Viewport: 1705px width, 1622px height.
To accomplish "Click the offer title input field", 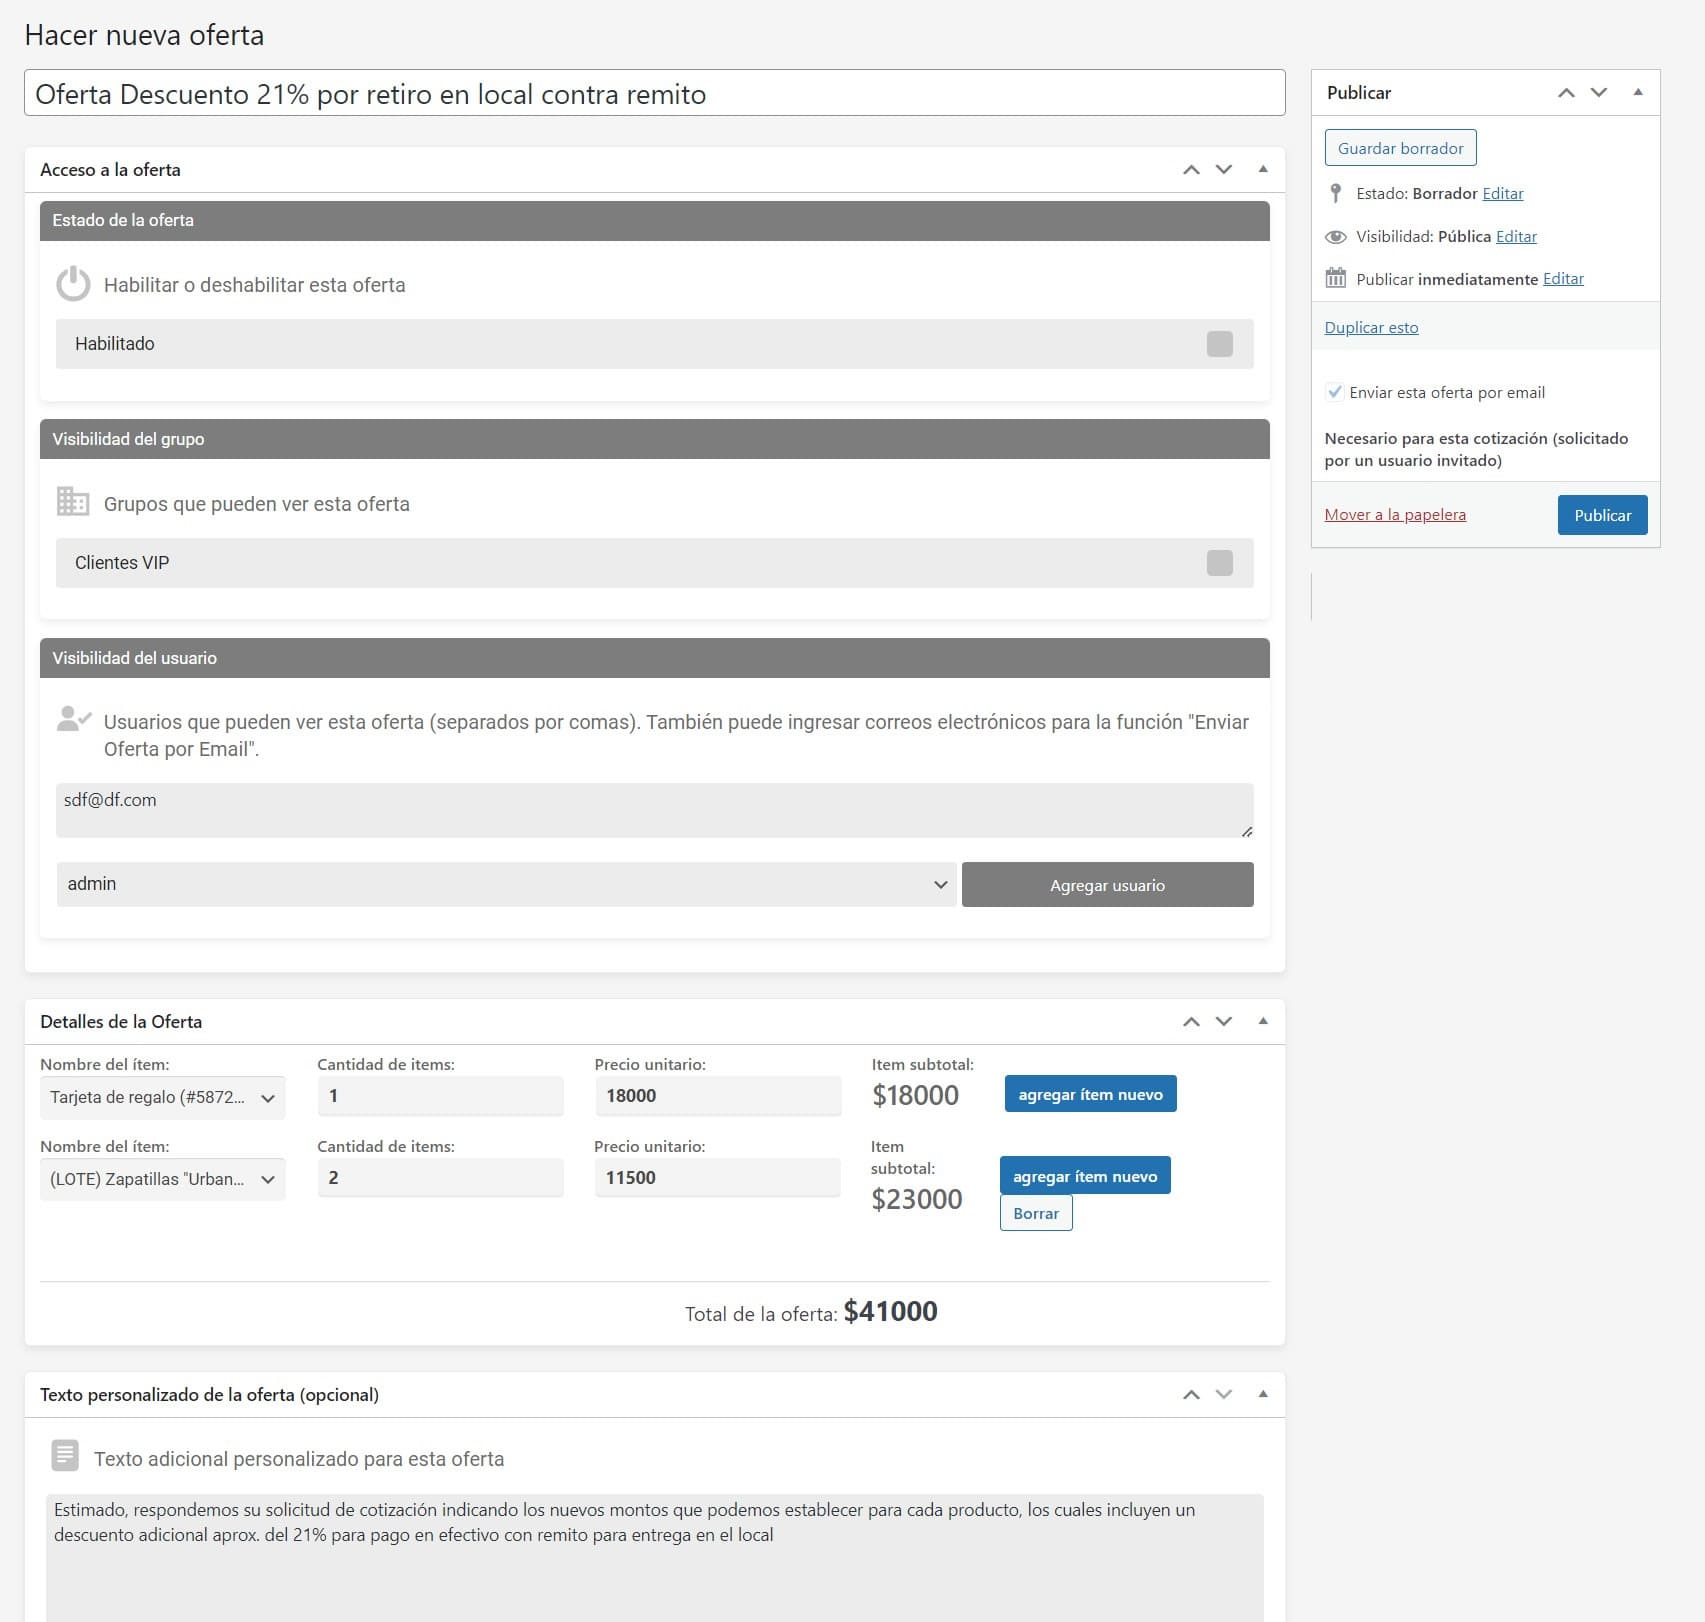I will (x=654, y=93).
